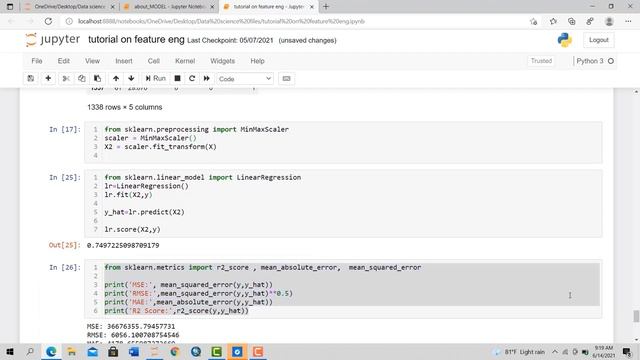The height and width of the screenshot is (360, 640).
Task: Move selected cell down arrow
Action: coord(131,78)
